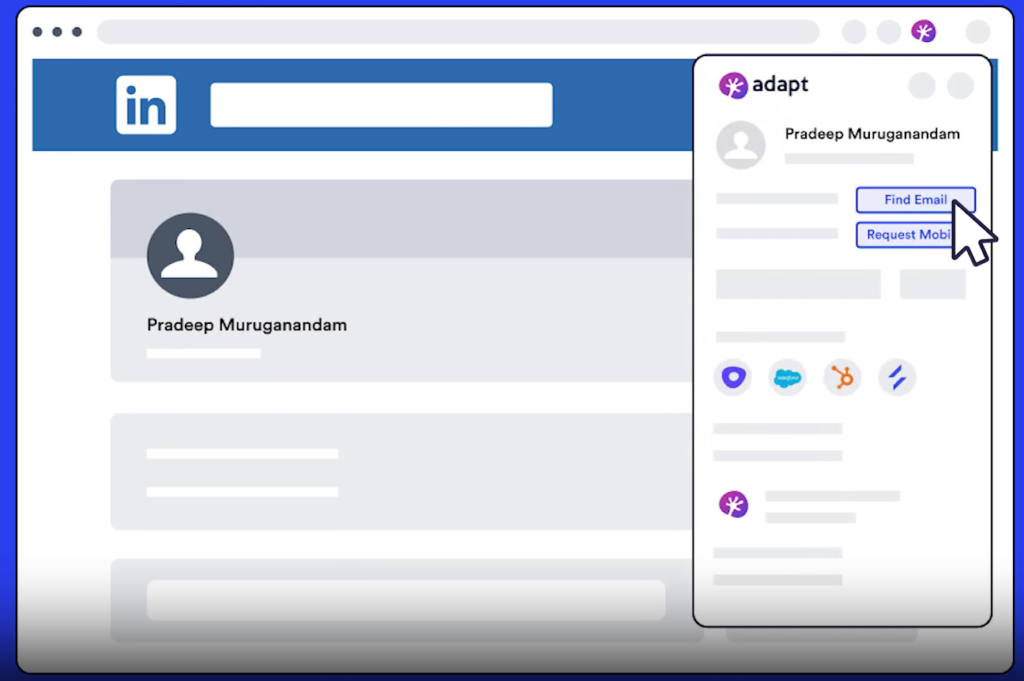The height and width of the screenshot is (681, 1024).
Task: Click Pradeep Muruganandam name in Adapt panel
Action: pos(872,134)
